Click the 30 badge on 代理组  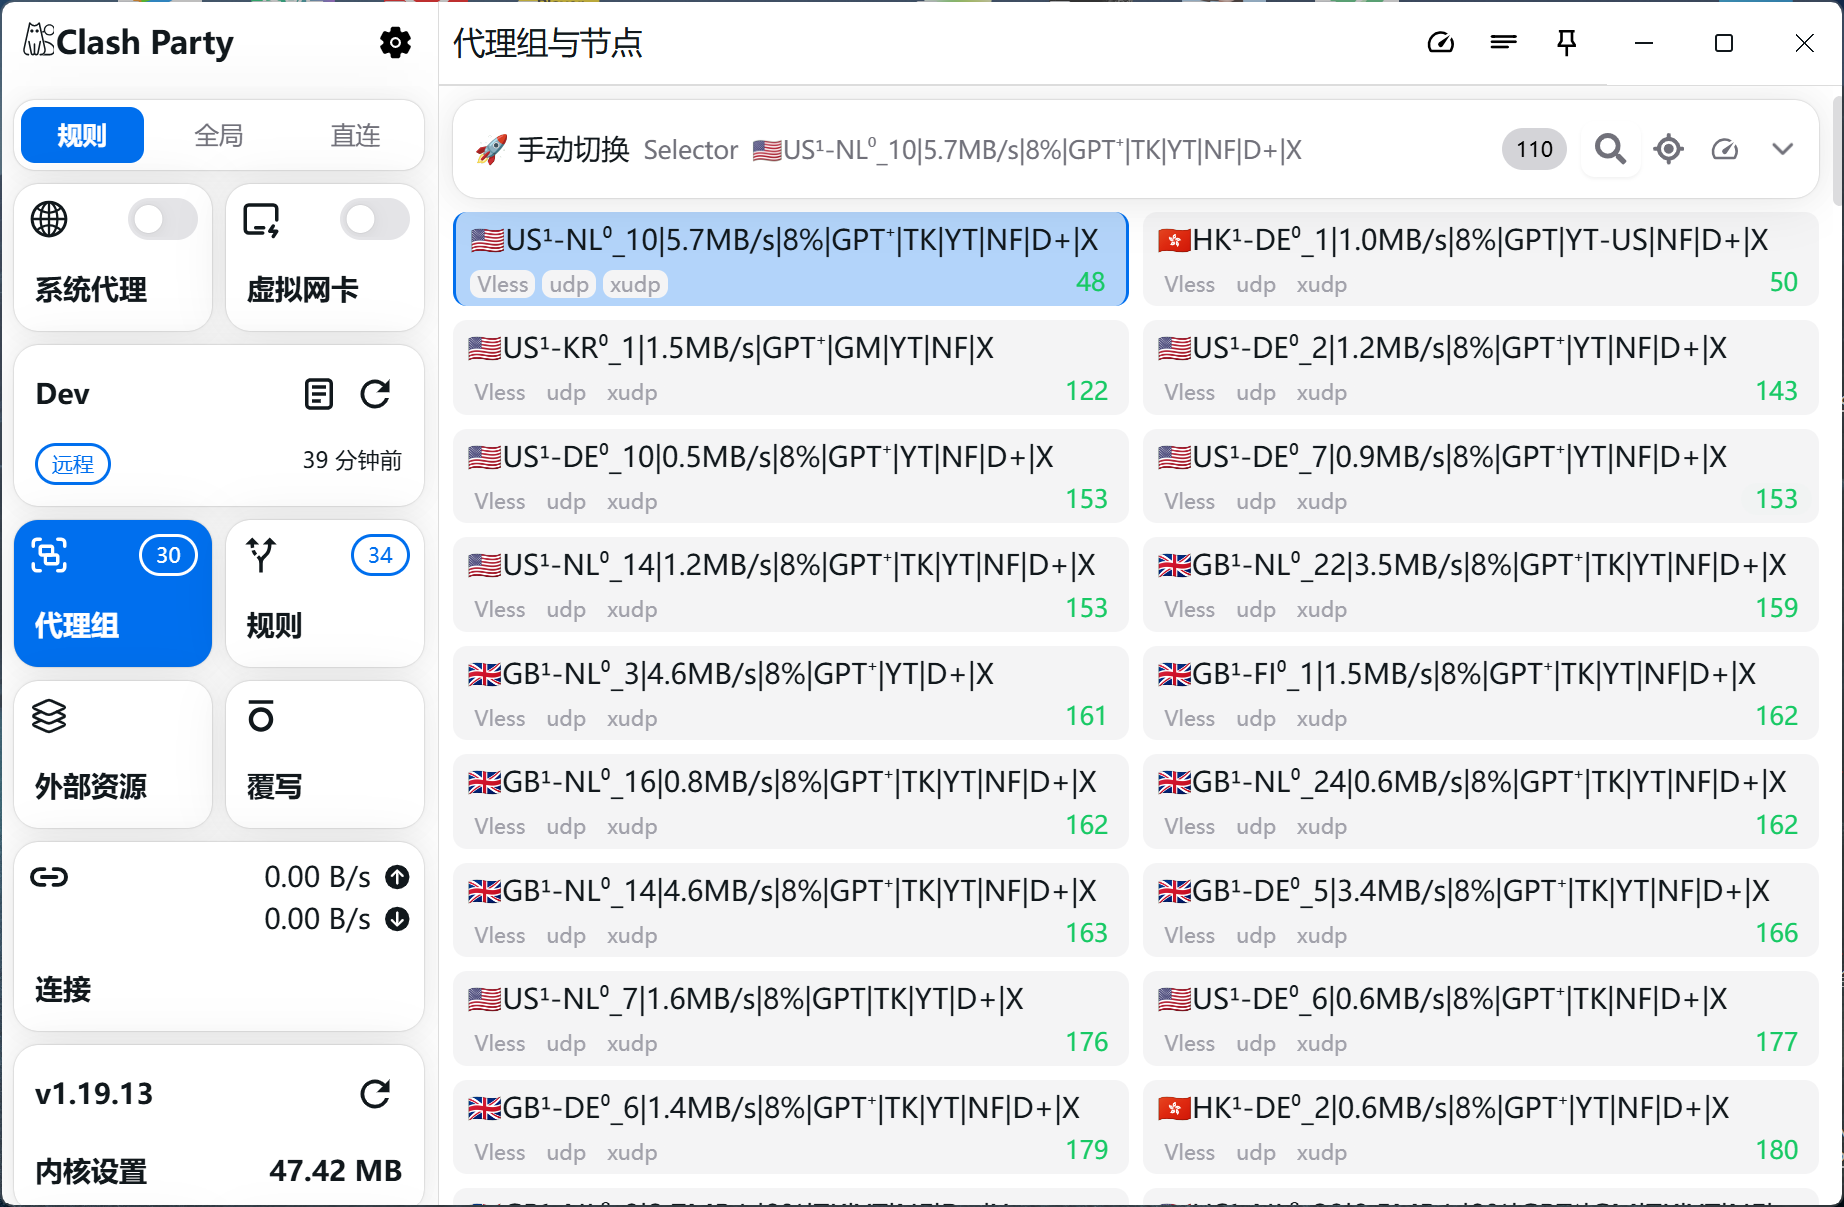point(168,555)
